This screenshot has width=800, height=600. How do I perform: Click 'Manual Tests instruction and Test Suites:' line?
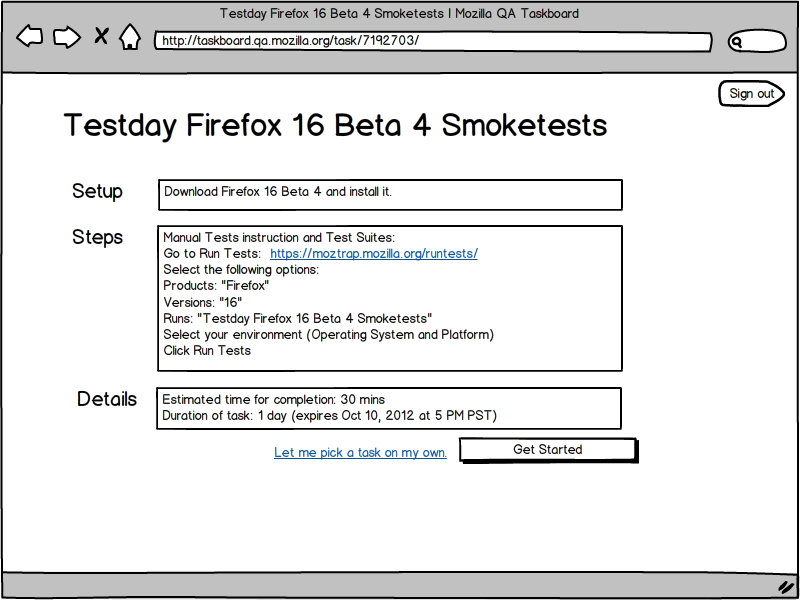click(x=279, y=238)
